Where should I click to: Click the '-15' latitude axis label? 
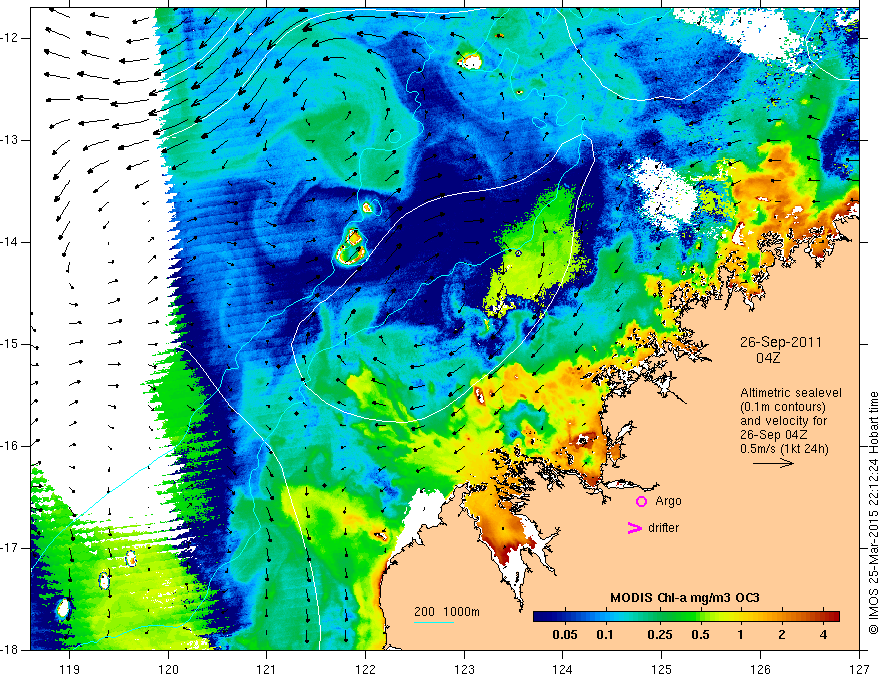point(11,344)
